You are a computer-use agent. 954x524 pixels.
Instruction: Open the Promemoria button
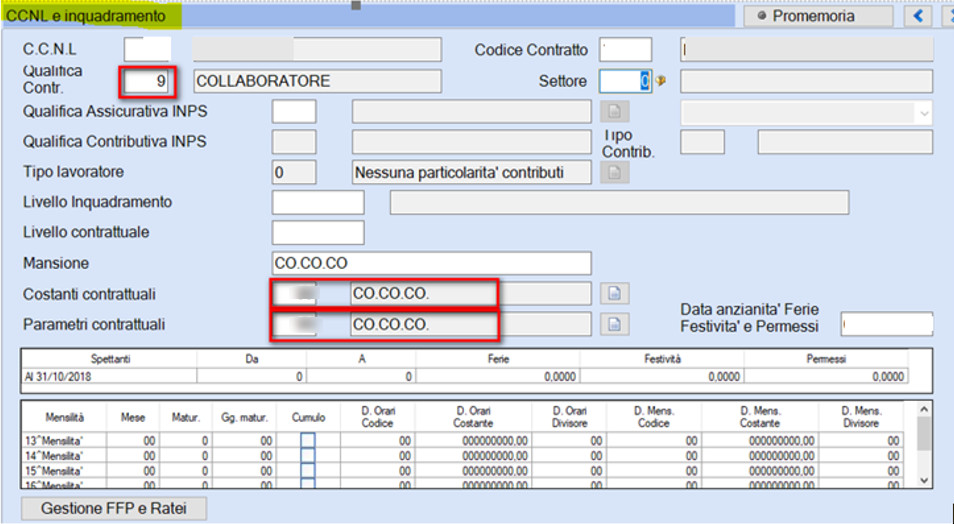click(818, 16)
